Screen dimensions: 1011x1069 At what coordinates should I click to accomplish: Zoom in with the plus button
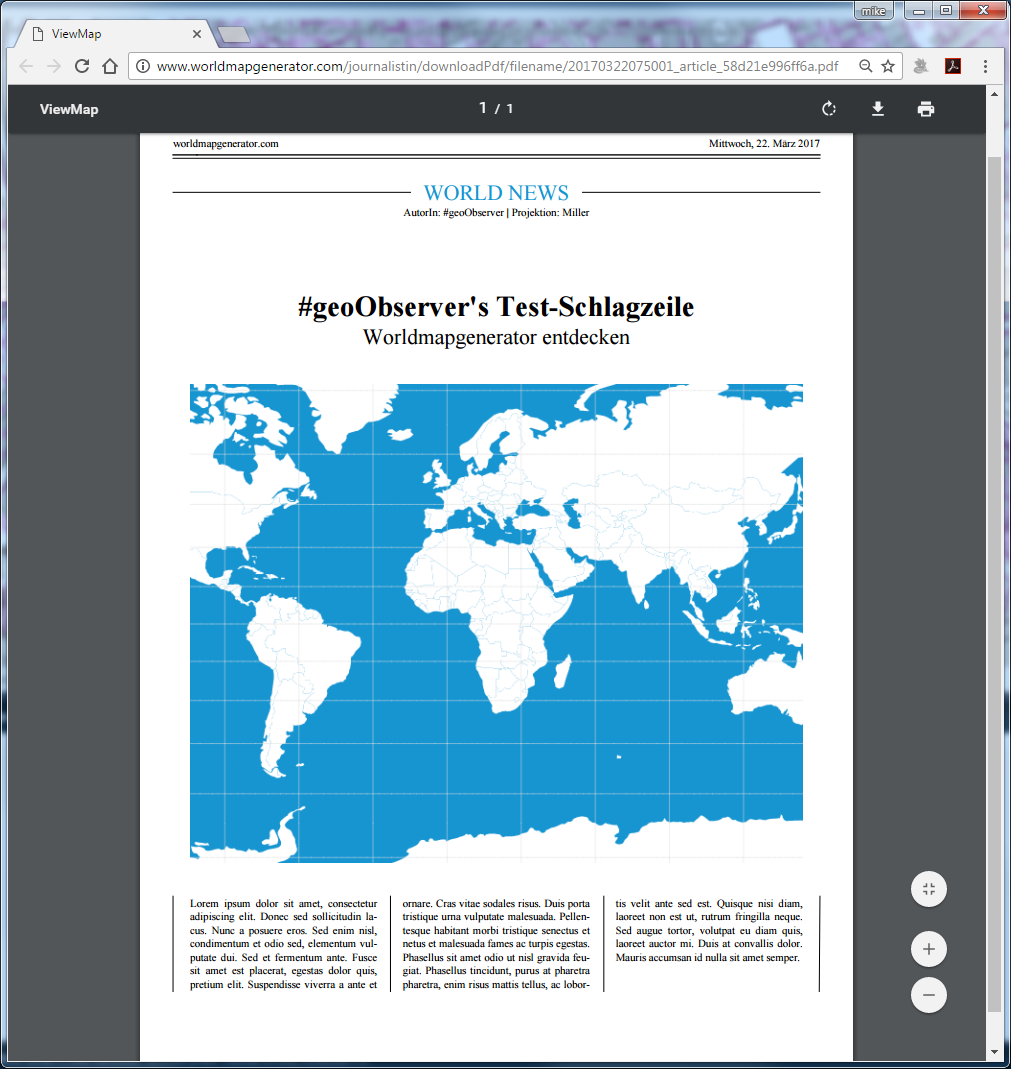click(929, 949)
